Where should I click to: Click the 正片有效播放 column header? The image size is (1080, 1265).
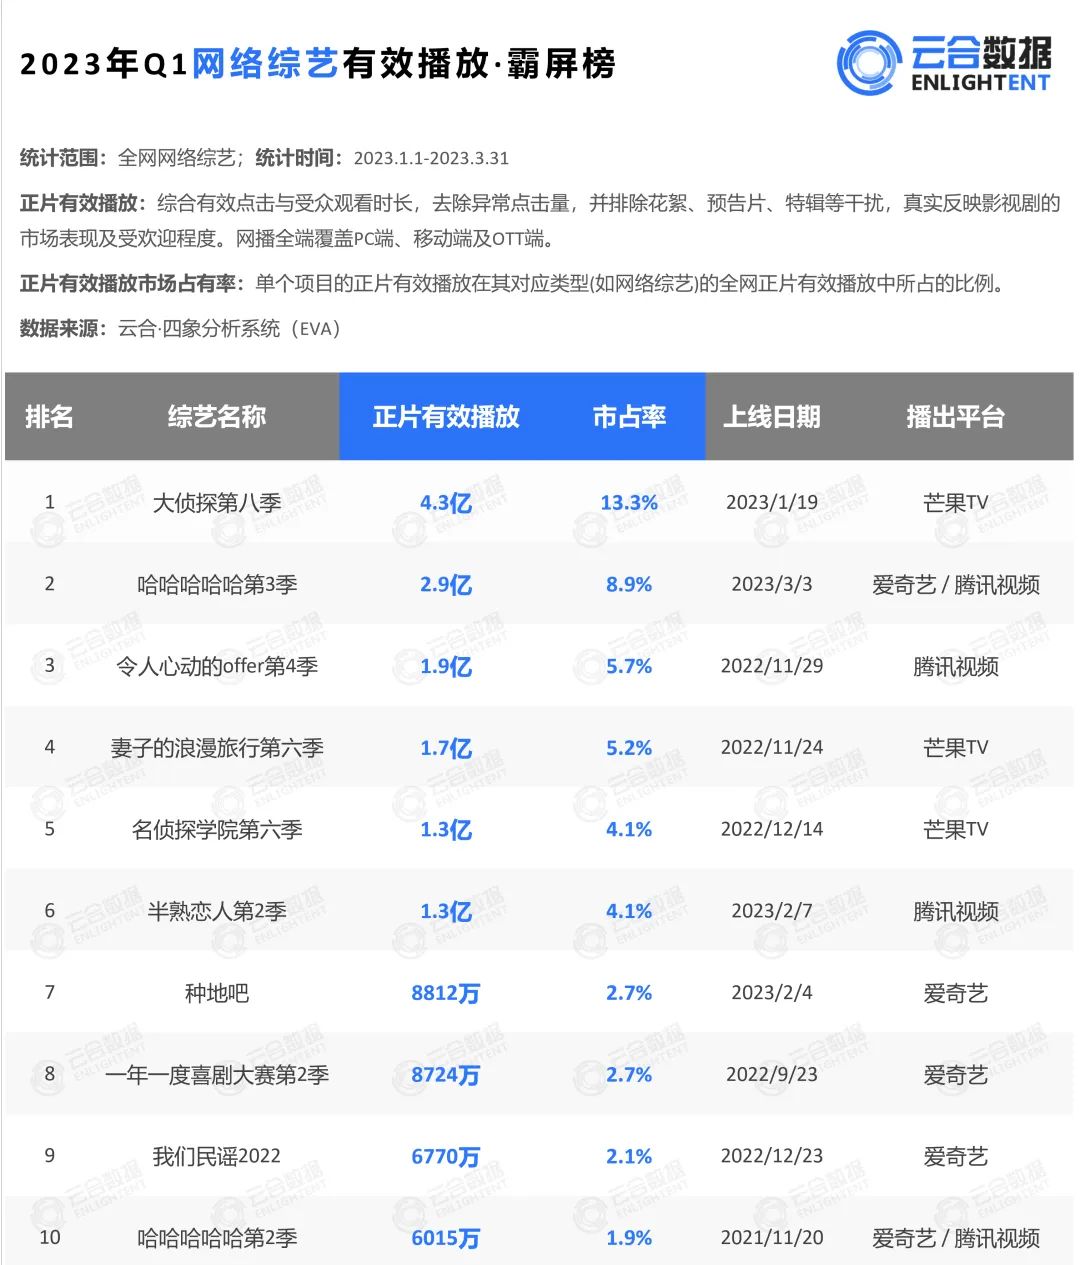(446, 417)
